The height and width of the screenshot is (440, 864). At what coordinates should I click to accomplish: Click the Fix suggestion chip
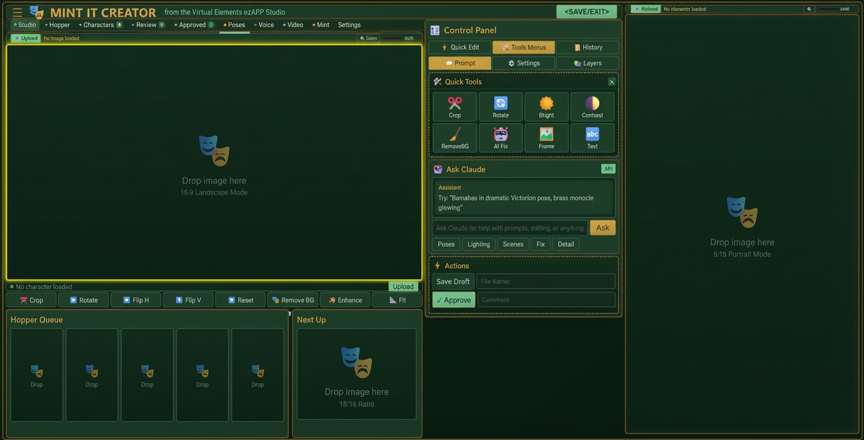click(541, 245)
